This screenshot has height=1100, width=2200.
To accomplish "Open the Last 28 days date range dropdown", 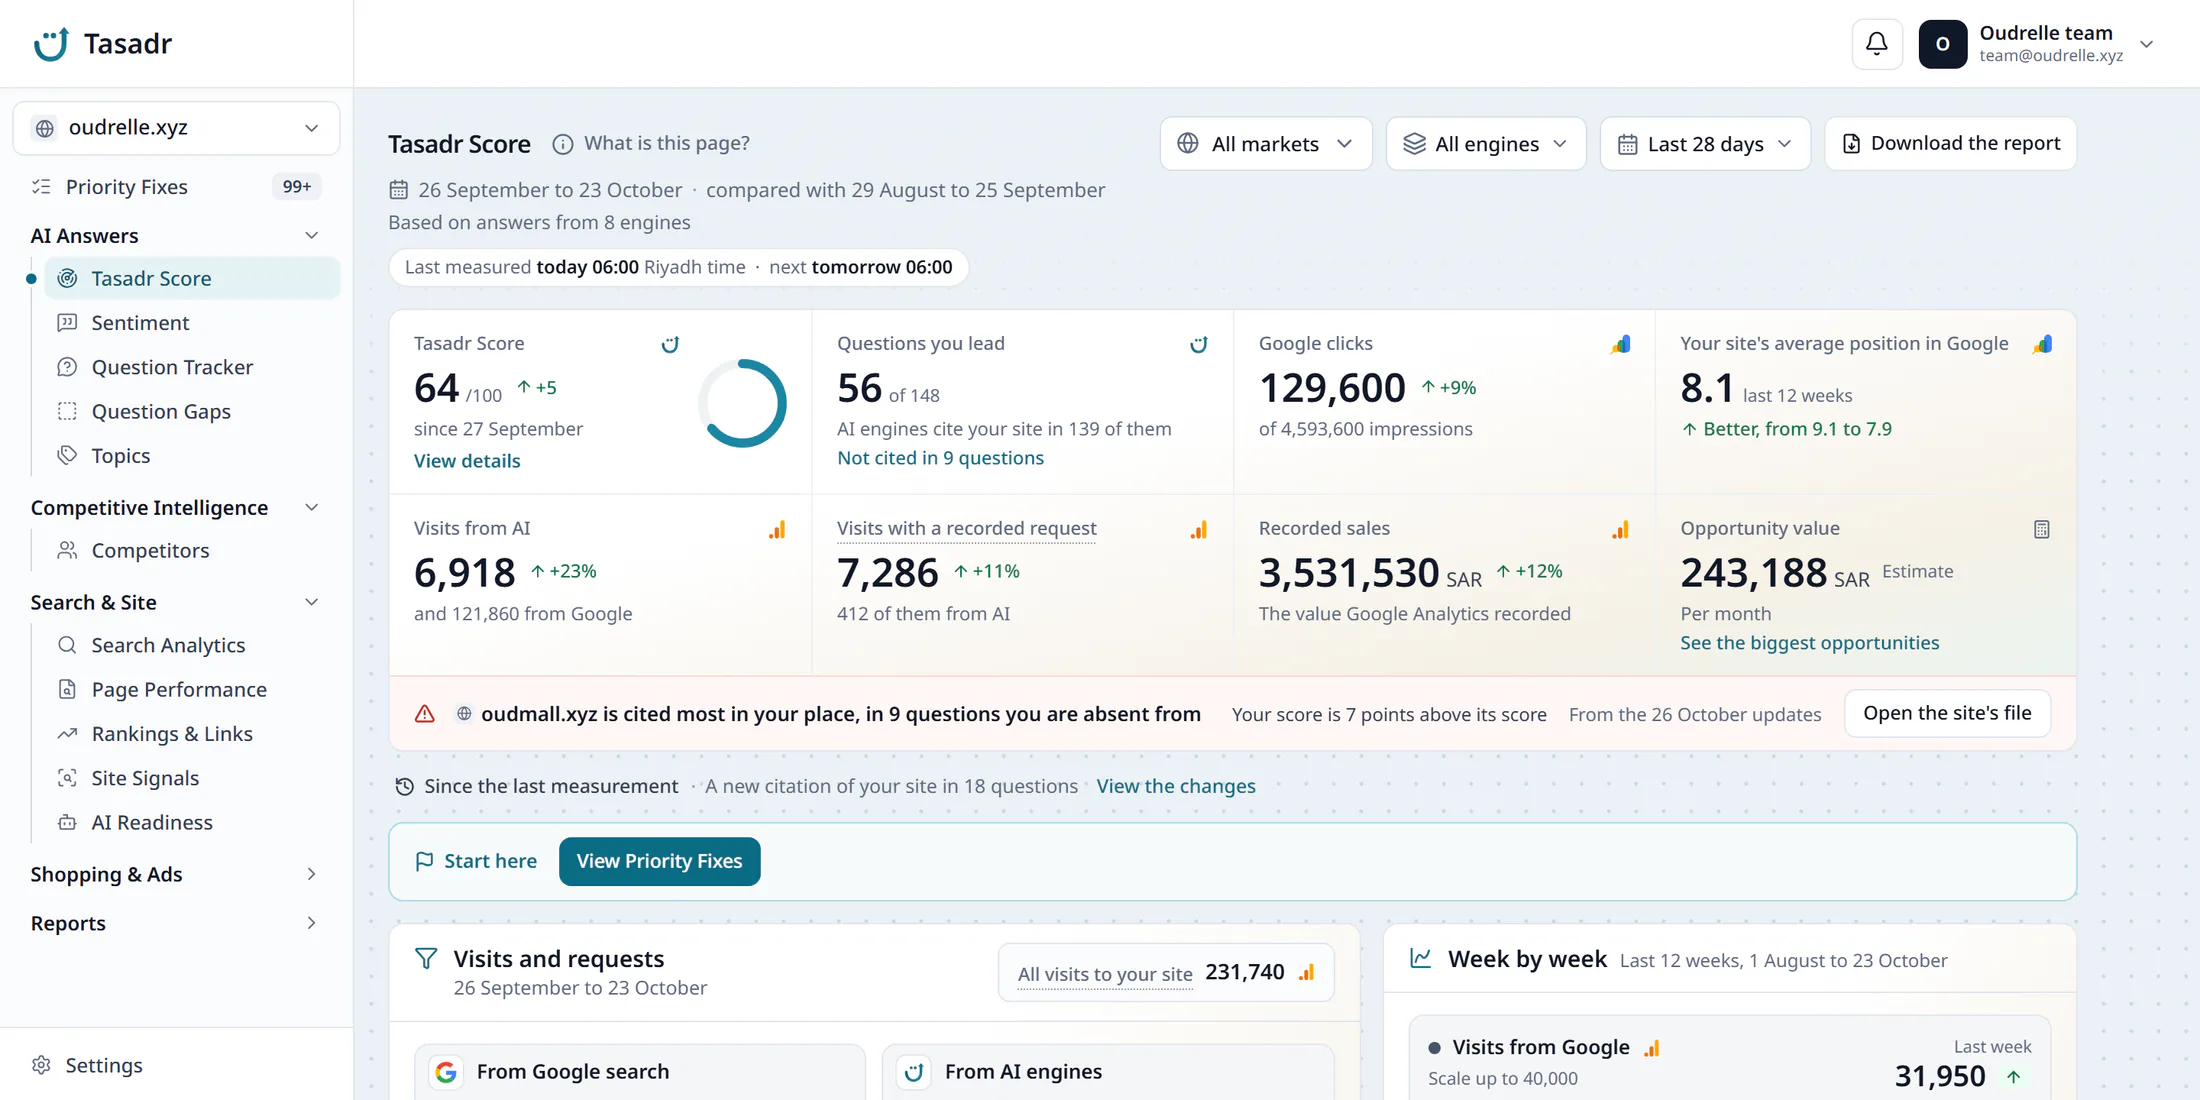I will (1705, 144).
